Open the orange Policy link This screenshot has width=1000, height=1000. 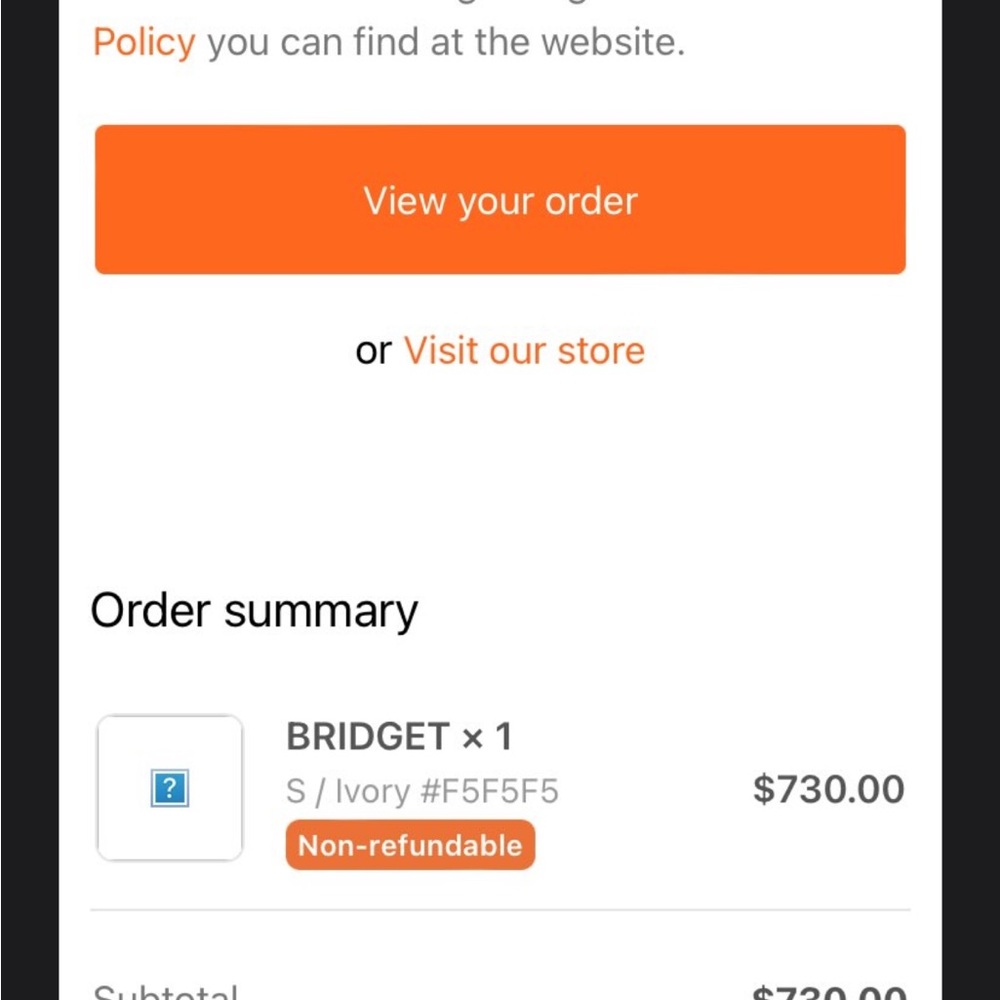click(x=144, y=42)
